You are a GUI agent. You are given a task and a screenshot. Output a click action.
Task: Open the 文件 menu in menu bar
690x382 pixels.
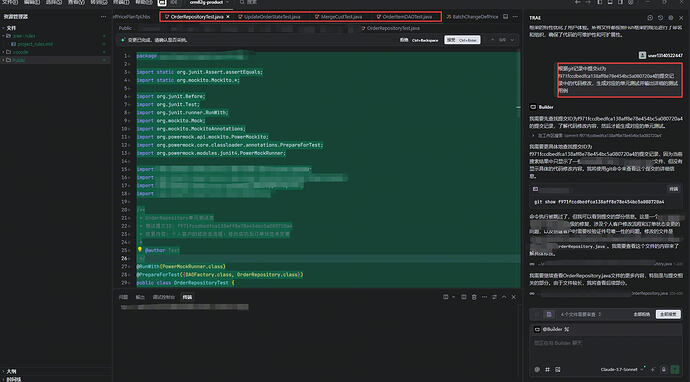coord(10,2)
